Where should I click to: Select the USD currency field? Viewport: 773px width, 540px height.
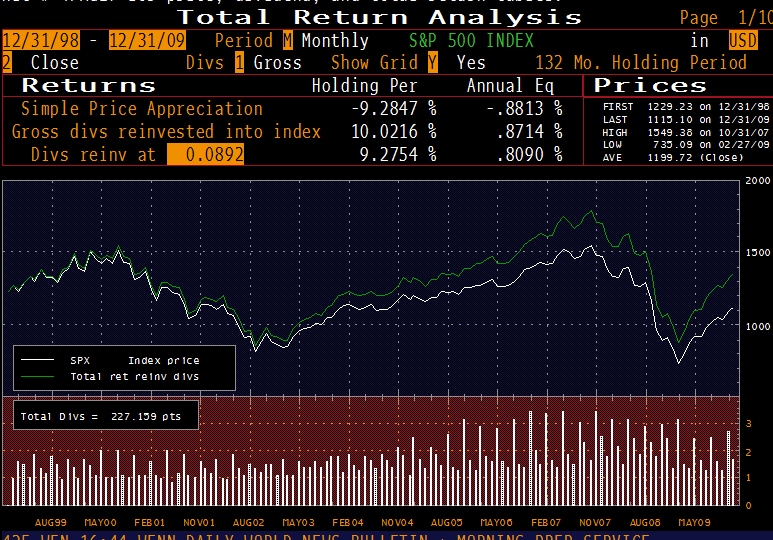tap(743, 41)
